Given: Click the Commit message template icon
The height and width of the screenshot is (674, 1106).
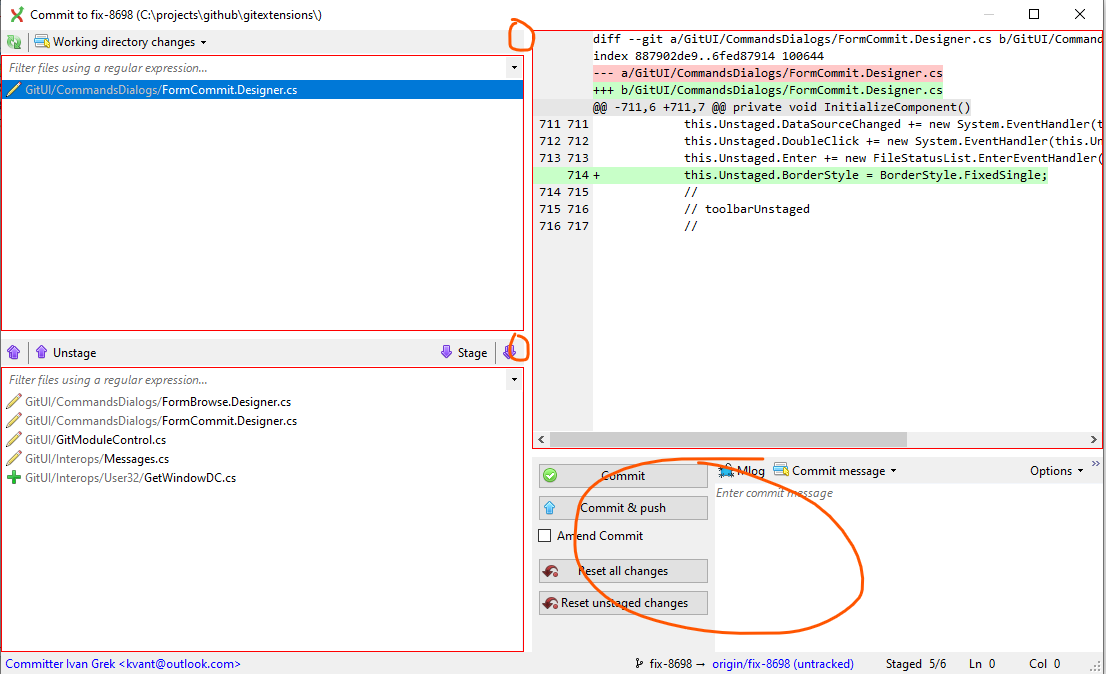Looking at the screenshot, I should 782,470.
